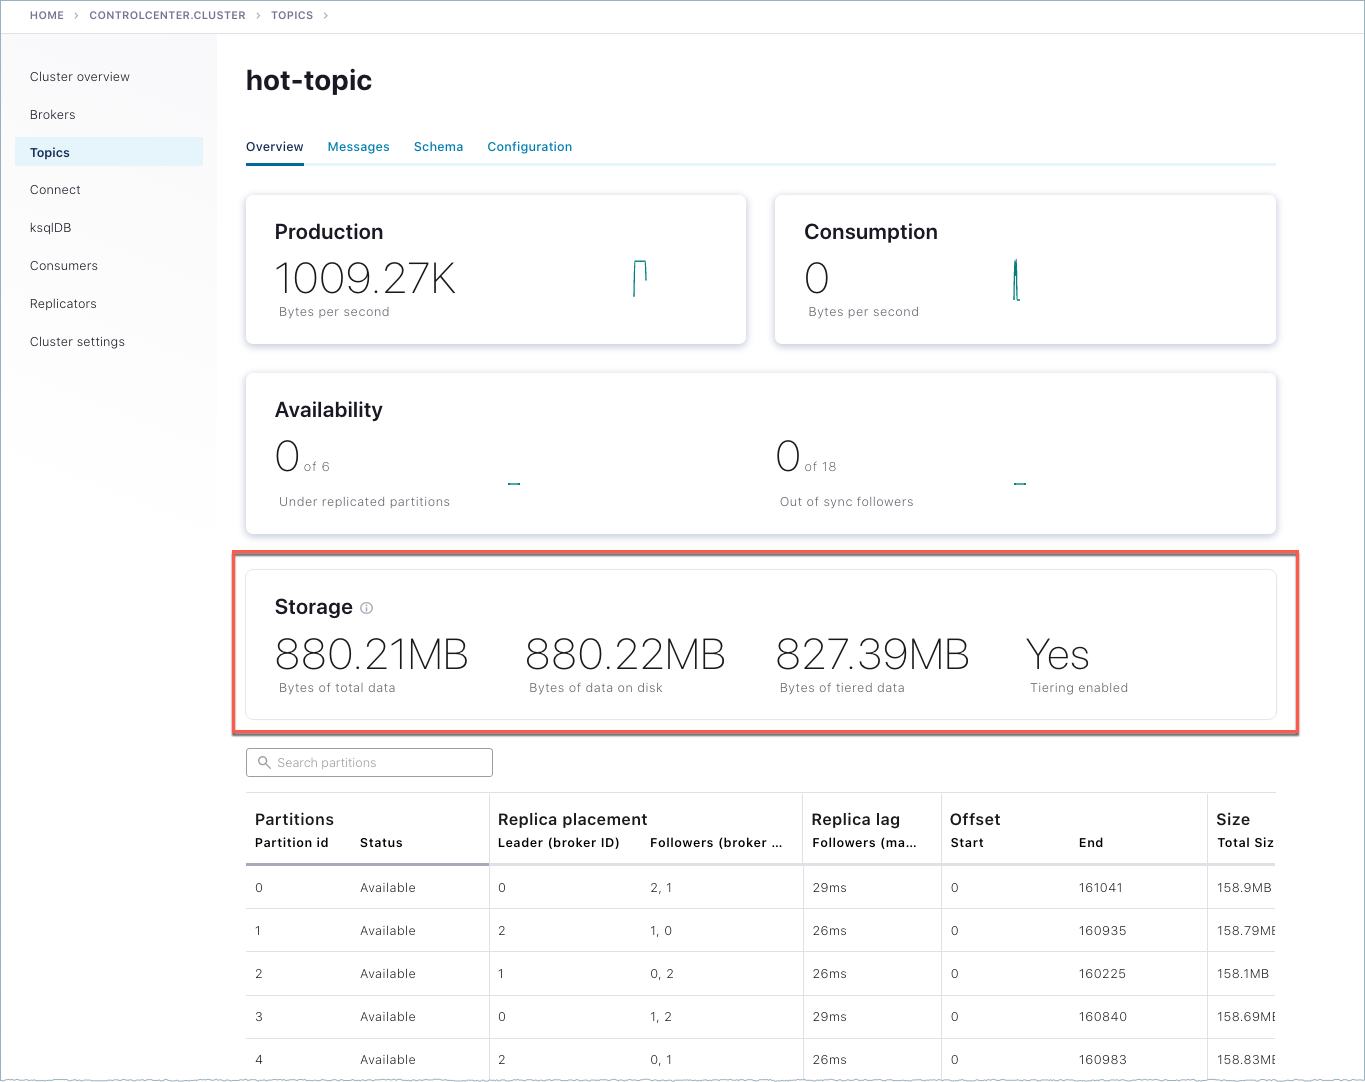Select the Overview tab
Viewport: 1365px width, 1082px height.
point(274,147)
